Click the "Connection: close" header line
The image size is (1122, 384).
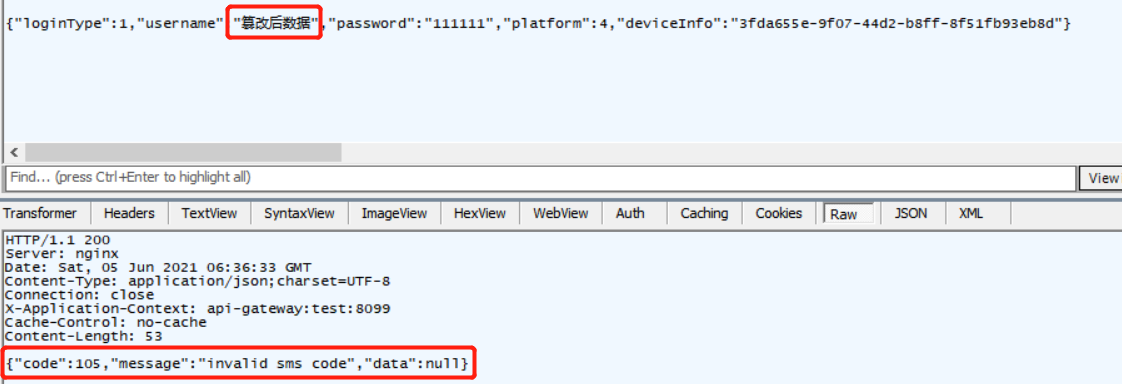click(79, 295)
